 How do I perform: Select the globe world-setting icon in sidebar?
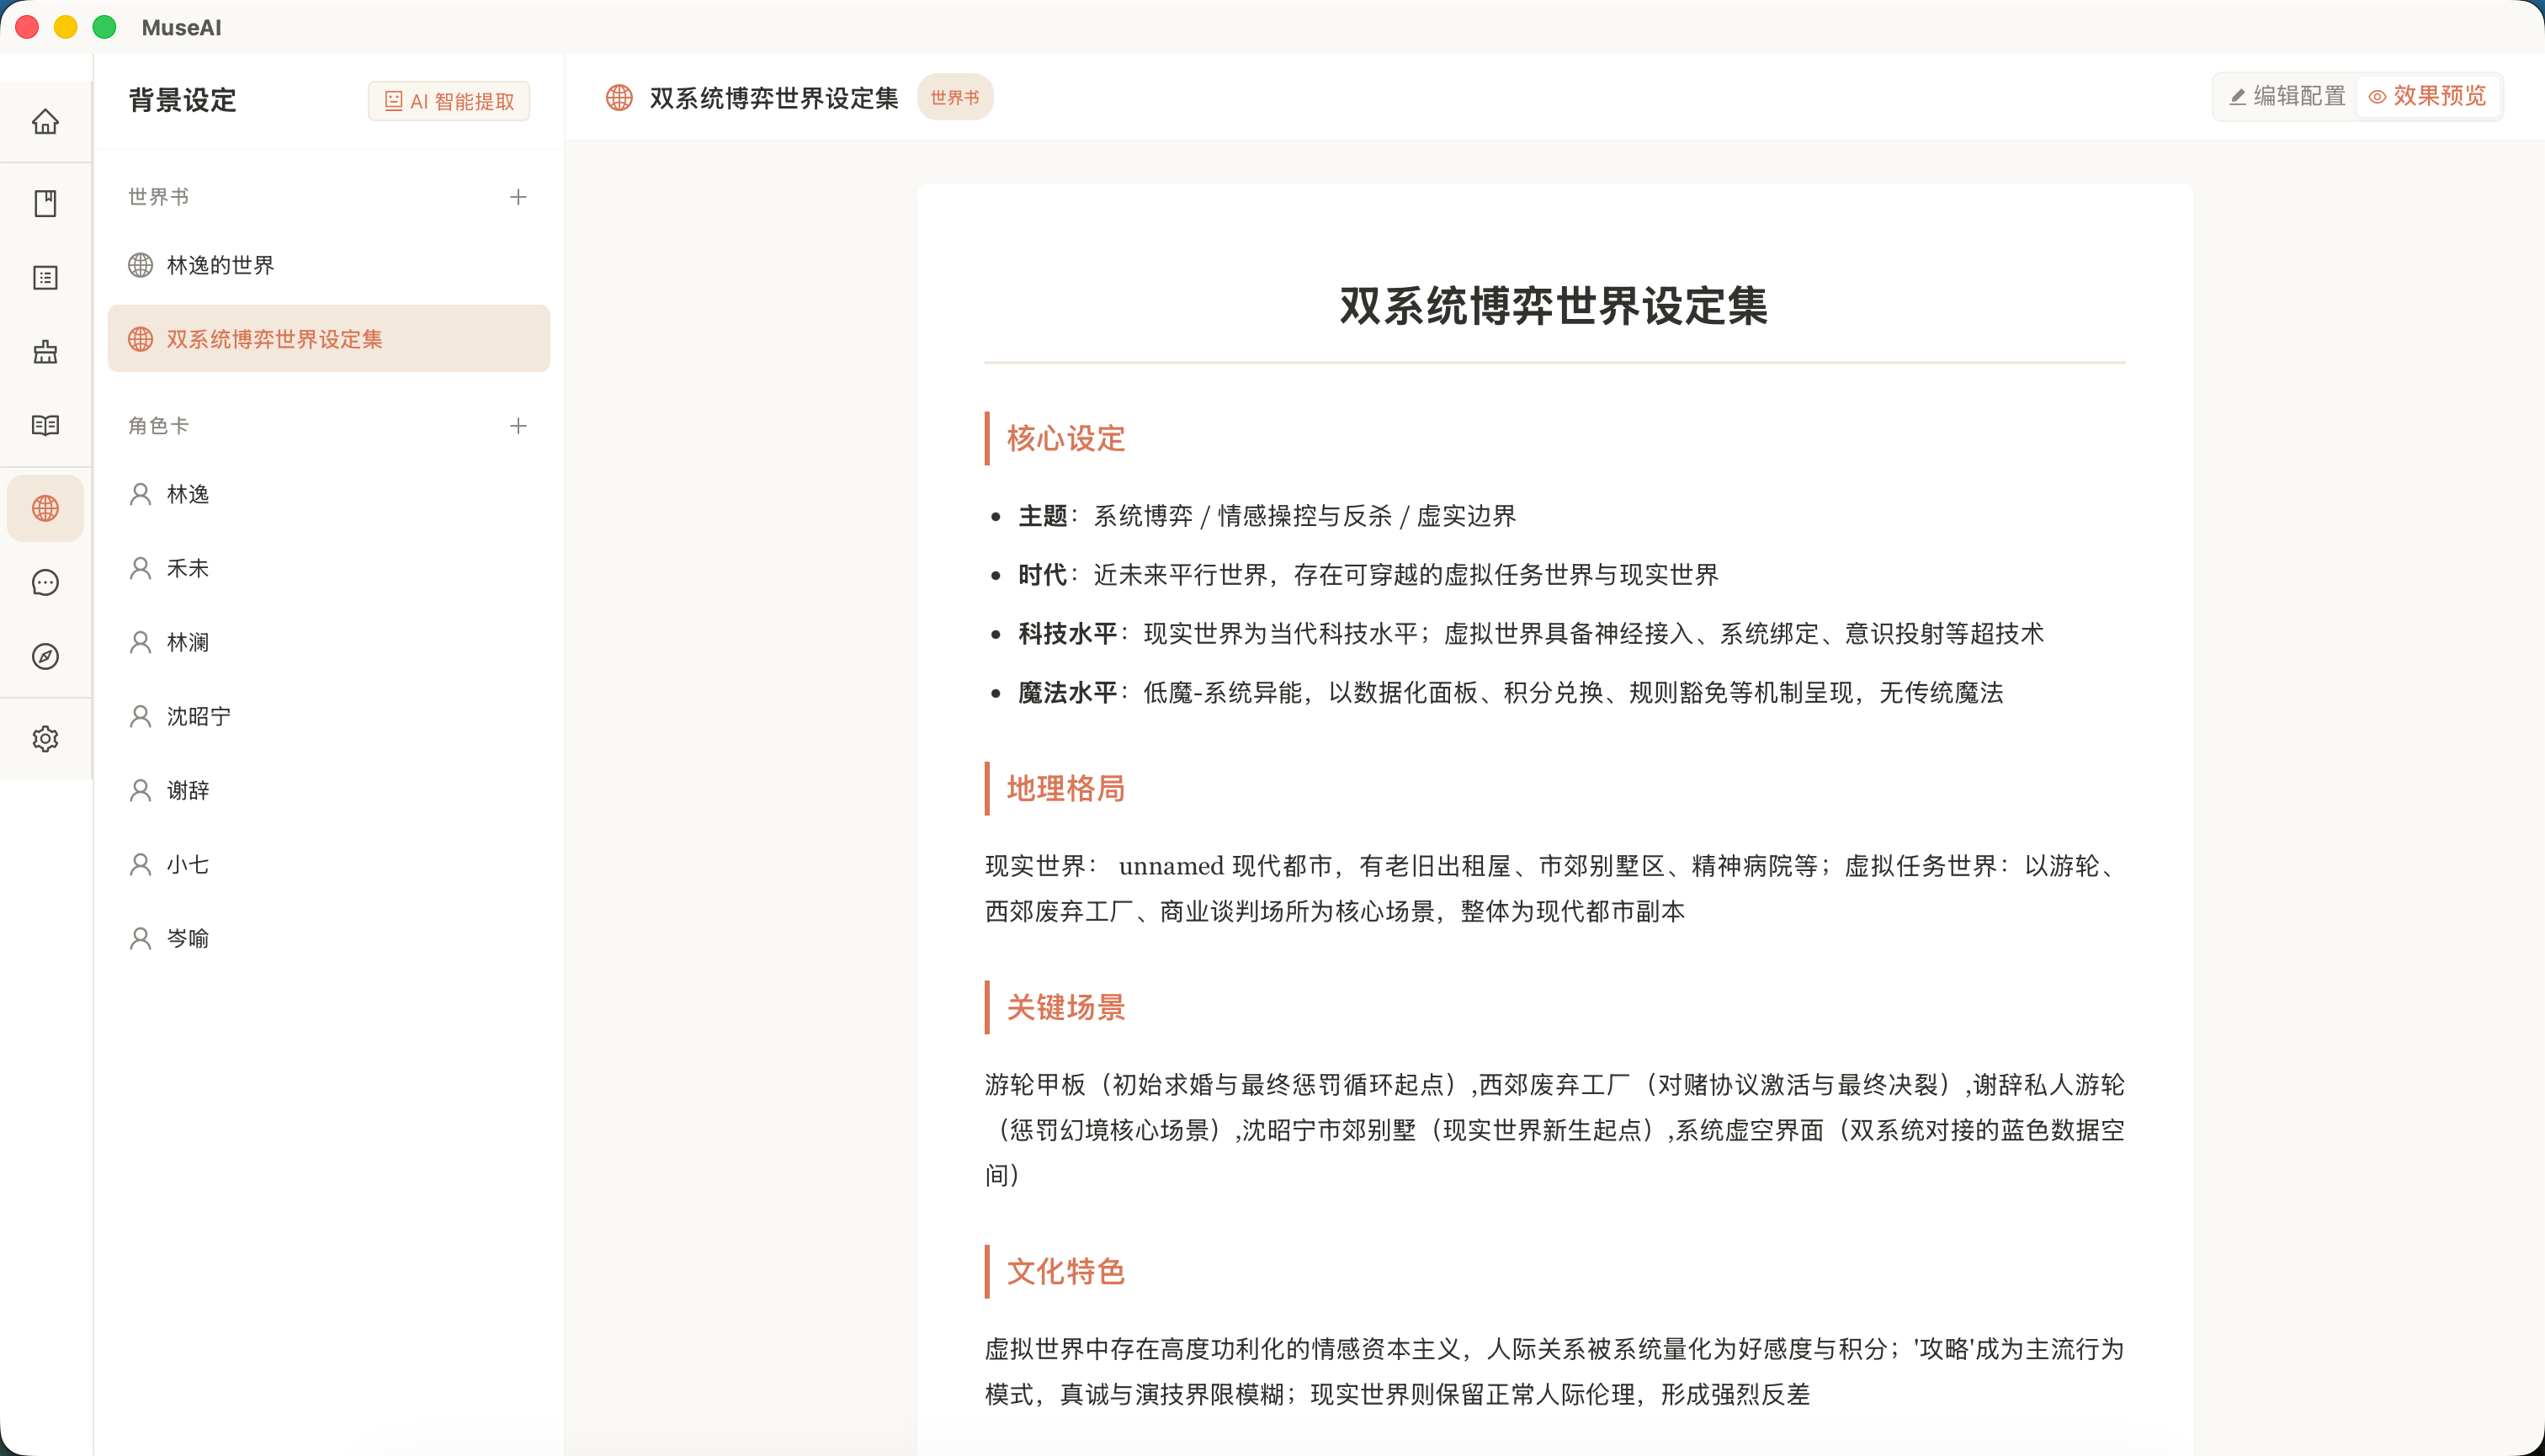(45, 508)
